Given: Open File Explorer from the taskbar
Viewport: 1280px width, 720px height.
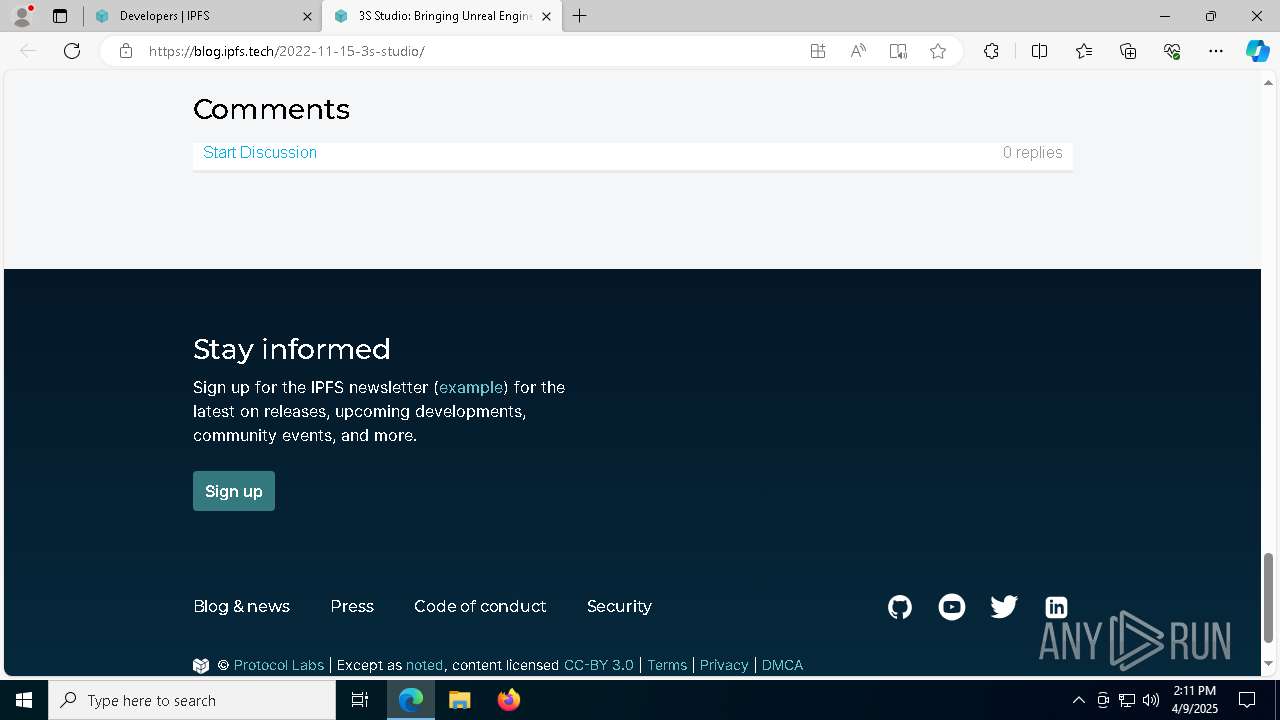Looking at the screenshot, I should 459,700.
